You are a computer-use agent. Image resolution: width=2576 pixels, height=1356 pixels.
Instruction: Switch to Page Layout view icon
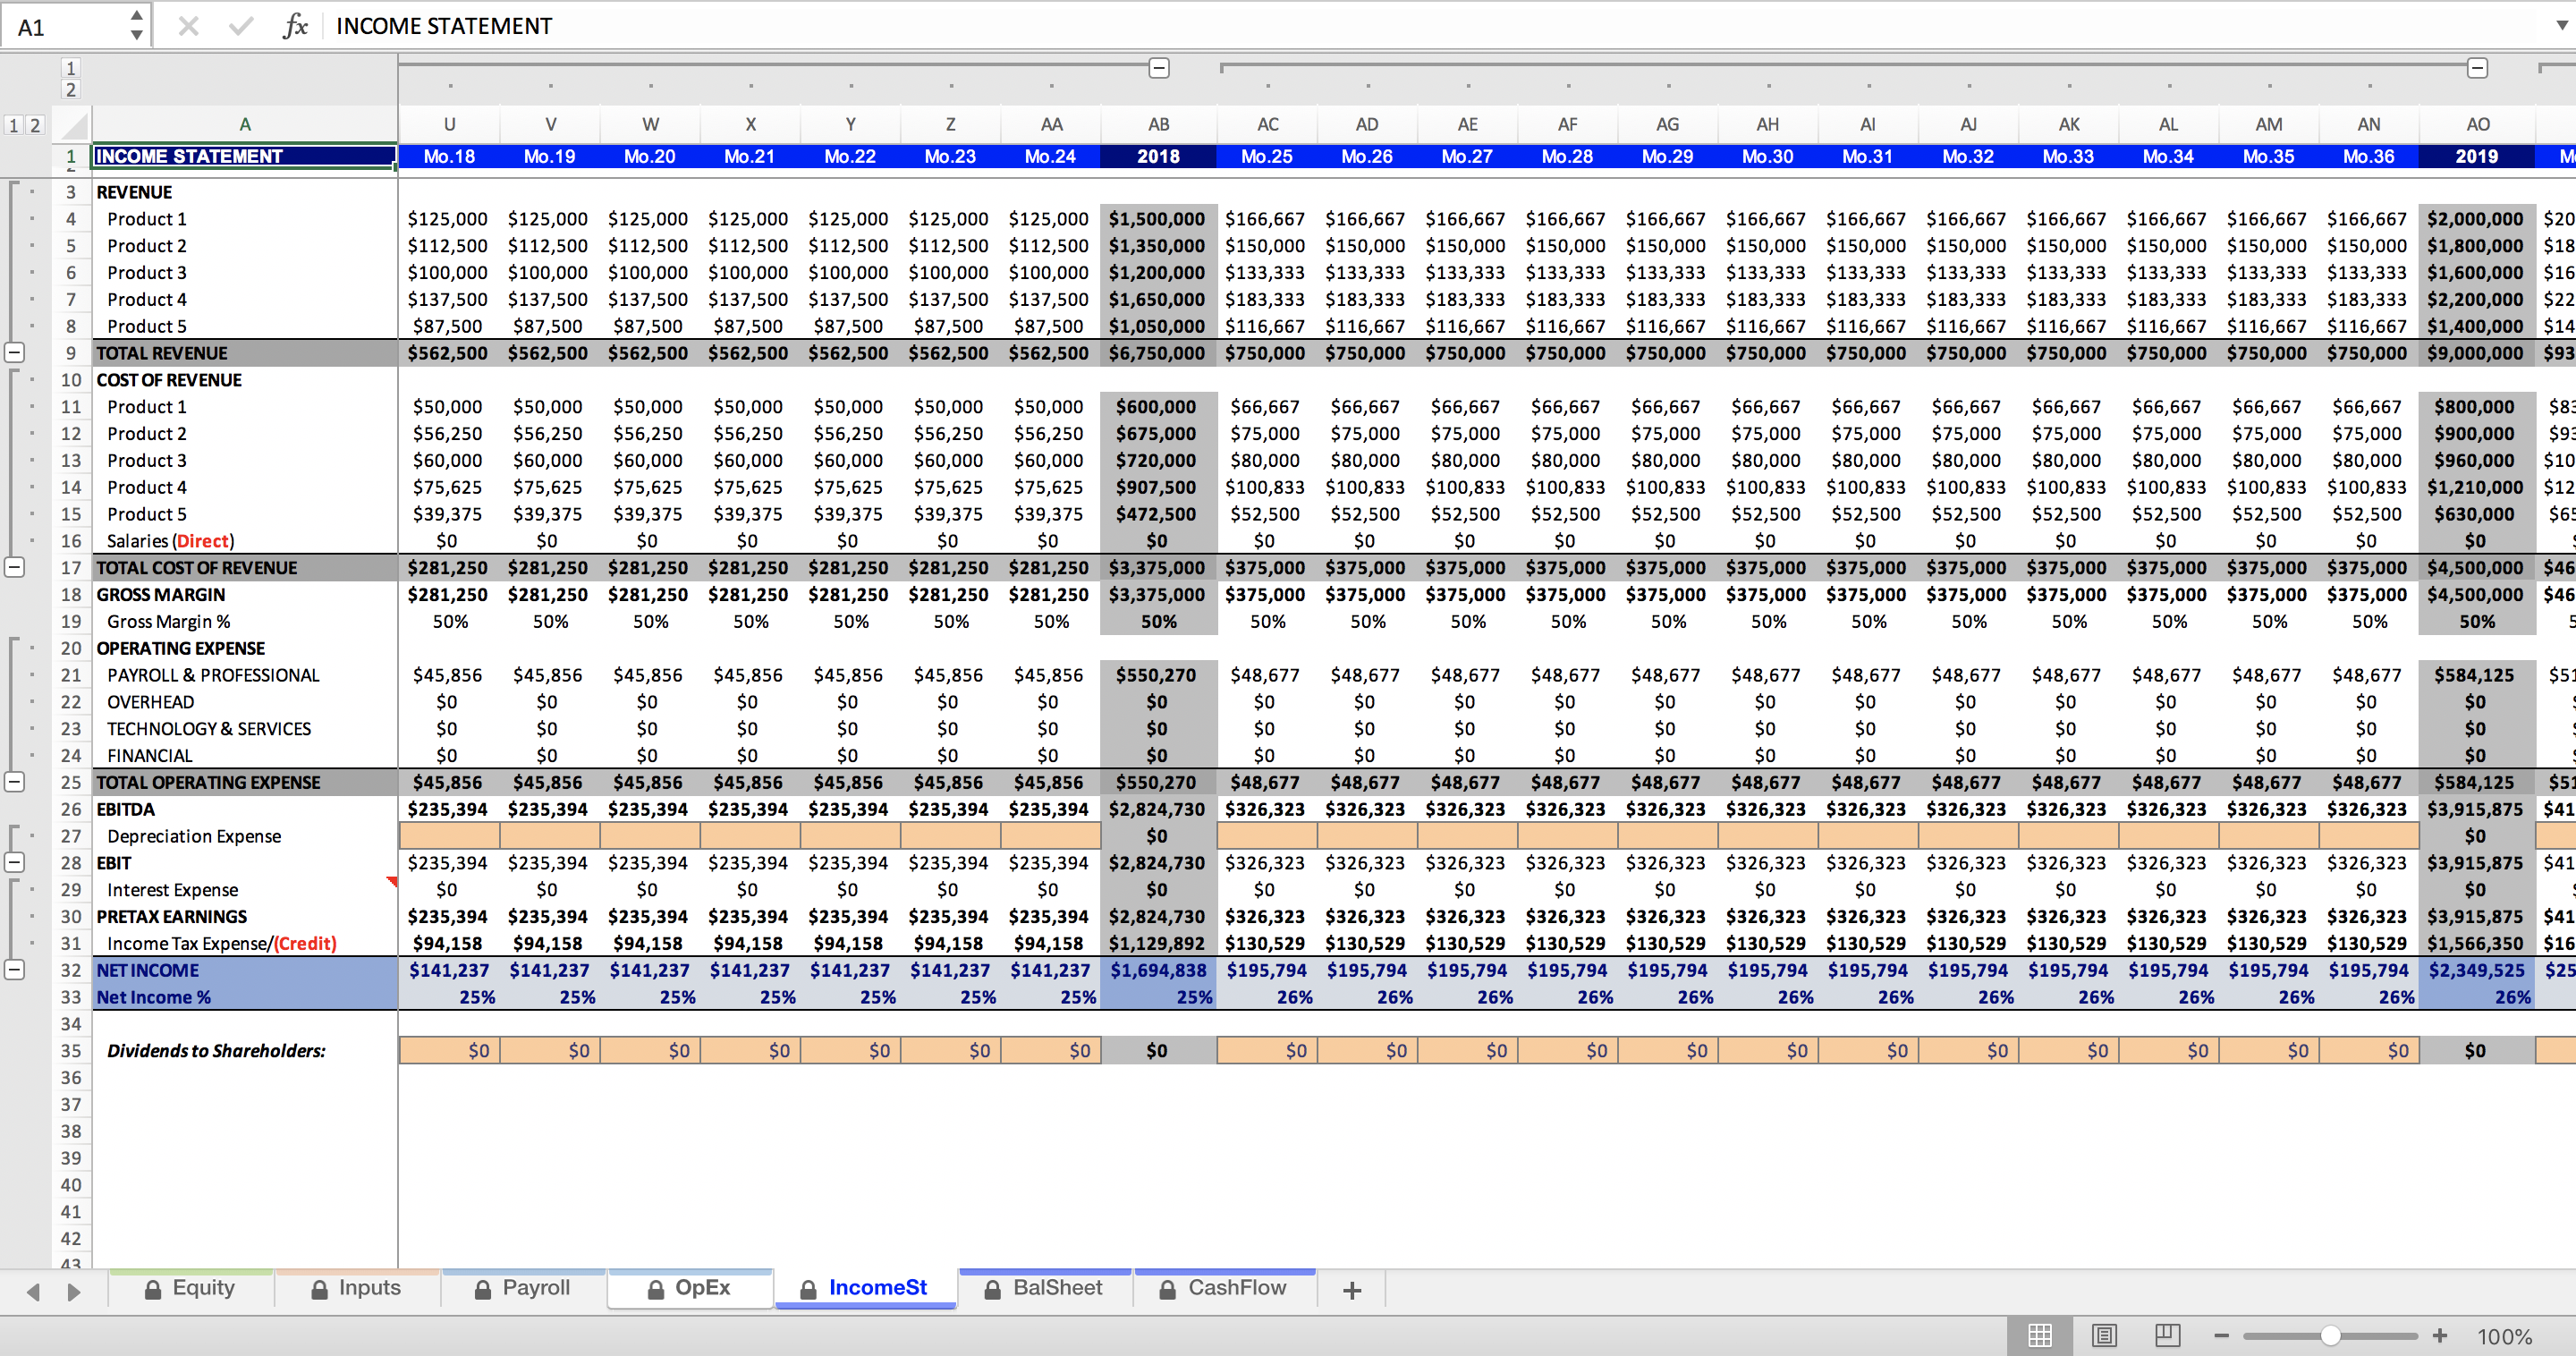click(2104, 1335)
